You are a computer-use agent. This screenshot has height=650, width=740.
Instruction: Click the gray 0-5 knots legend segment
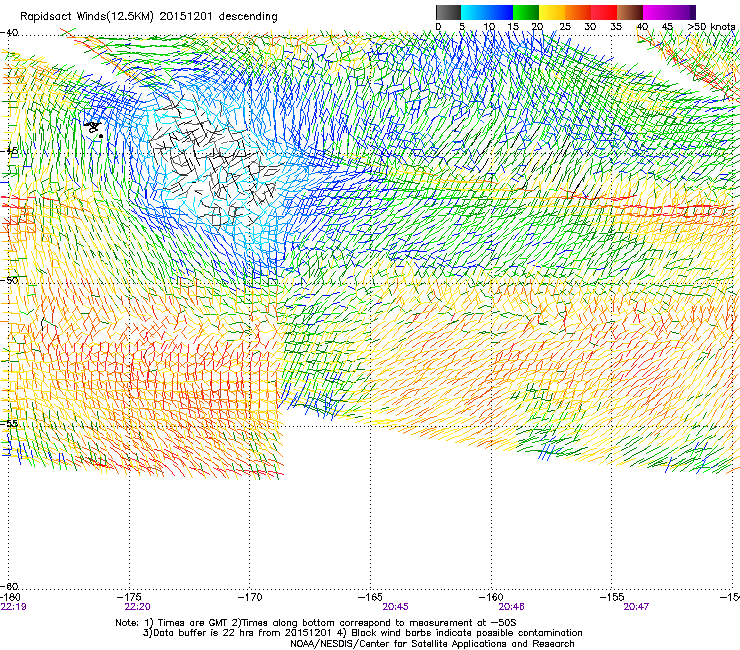pos(448,12)
